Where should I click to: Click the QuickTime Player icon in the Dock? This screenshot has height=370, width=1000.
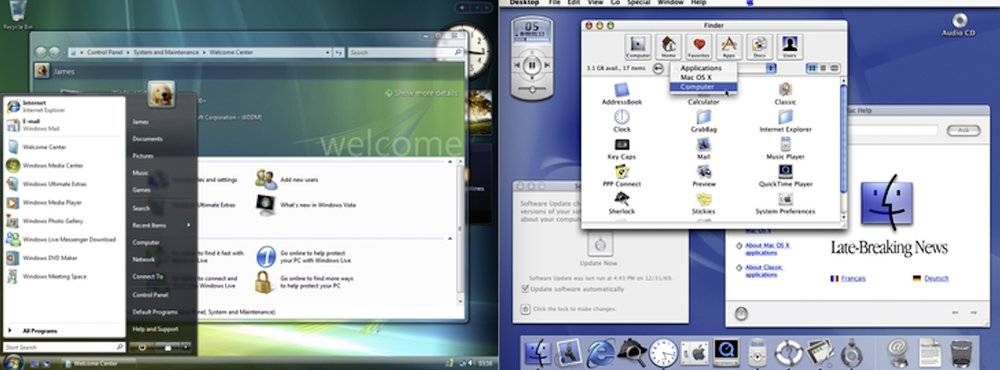pyautogui.click(x=726, y=353)
